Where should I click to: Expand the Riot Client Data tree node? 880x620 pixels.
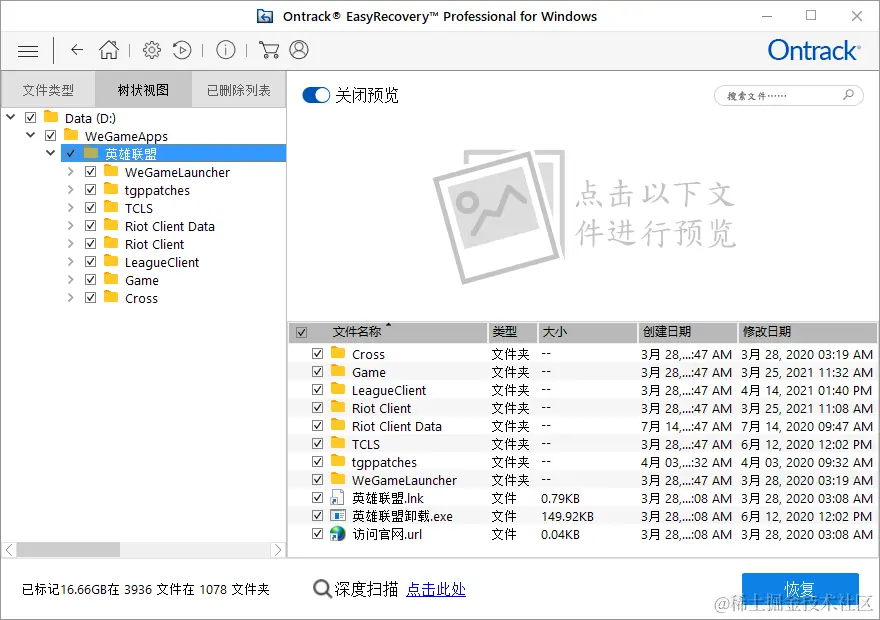(70, 226)
